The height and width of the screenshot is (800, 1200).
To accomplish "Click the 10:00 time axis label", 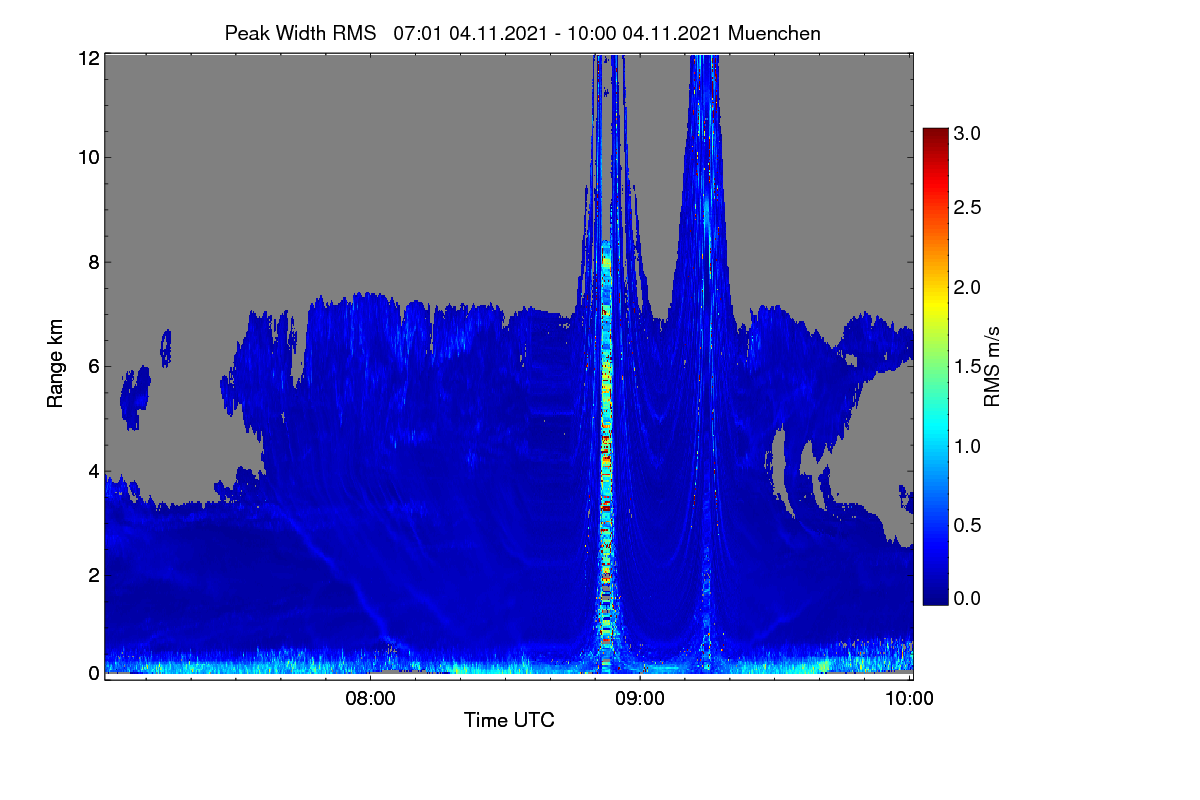I will [910, 698].
